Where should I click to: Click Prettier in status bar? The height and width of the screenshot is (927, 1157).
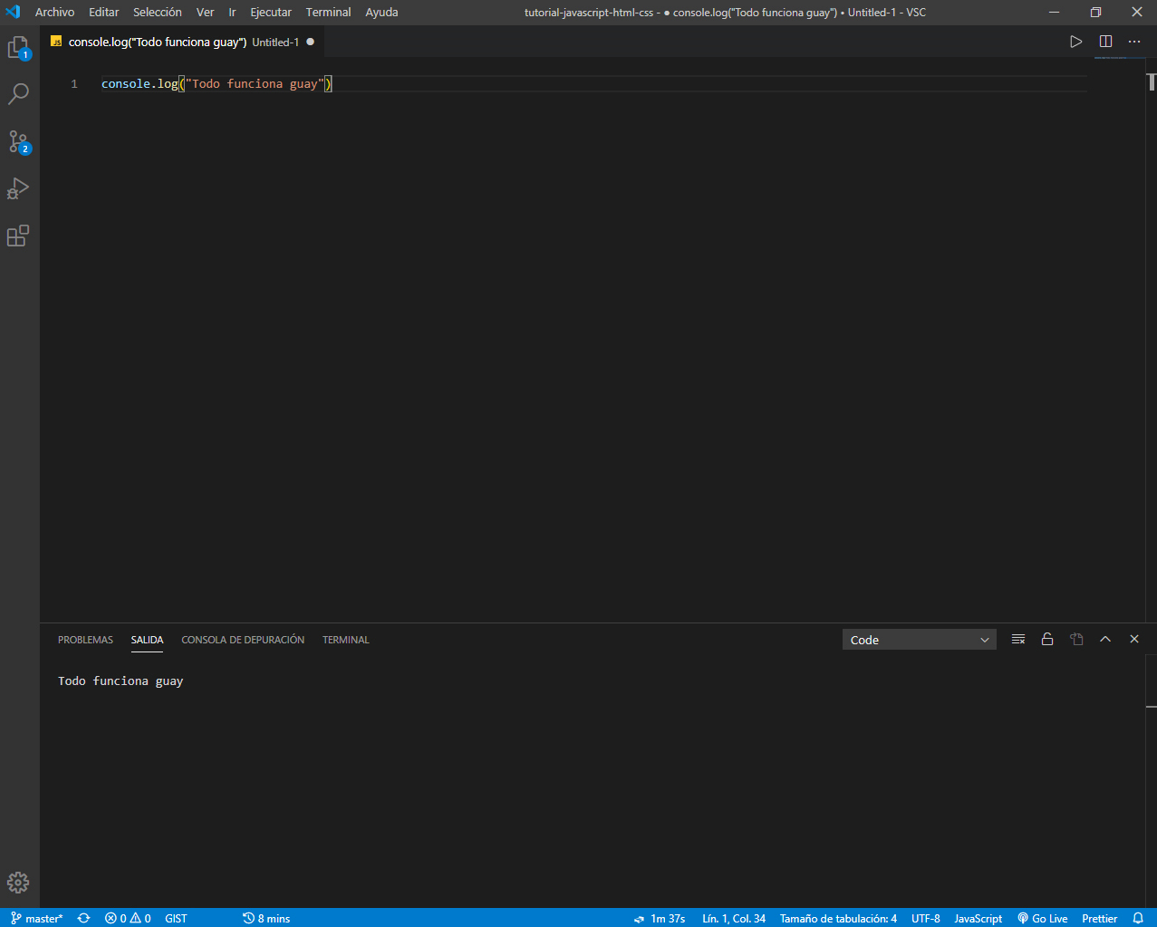[x=1099, y=918]
